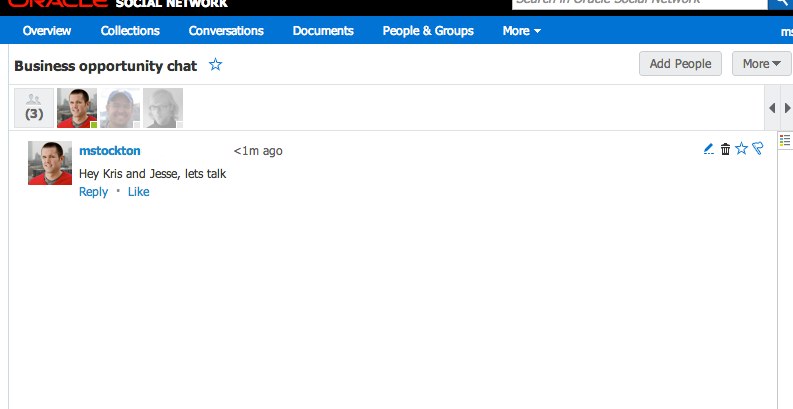Click the mstockton username link
793x409 pixels.
tap(110, 151)
